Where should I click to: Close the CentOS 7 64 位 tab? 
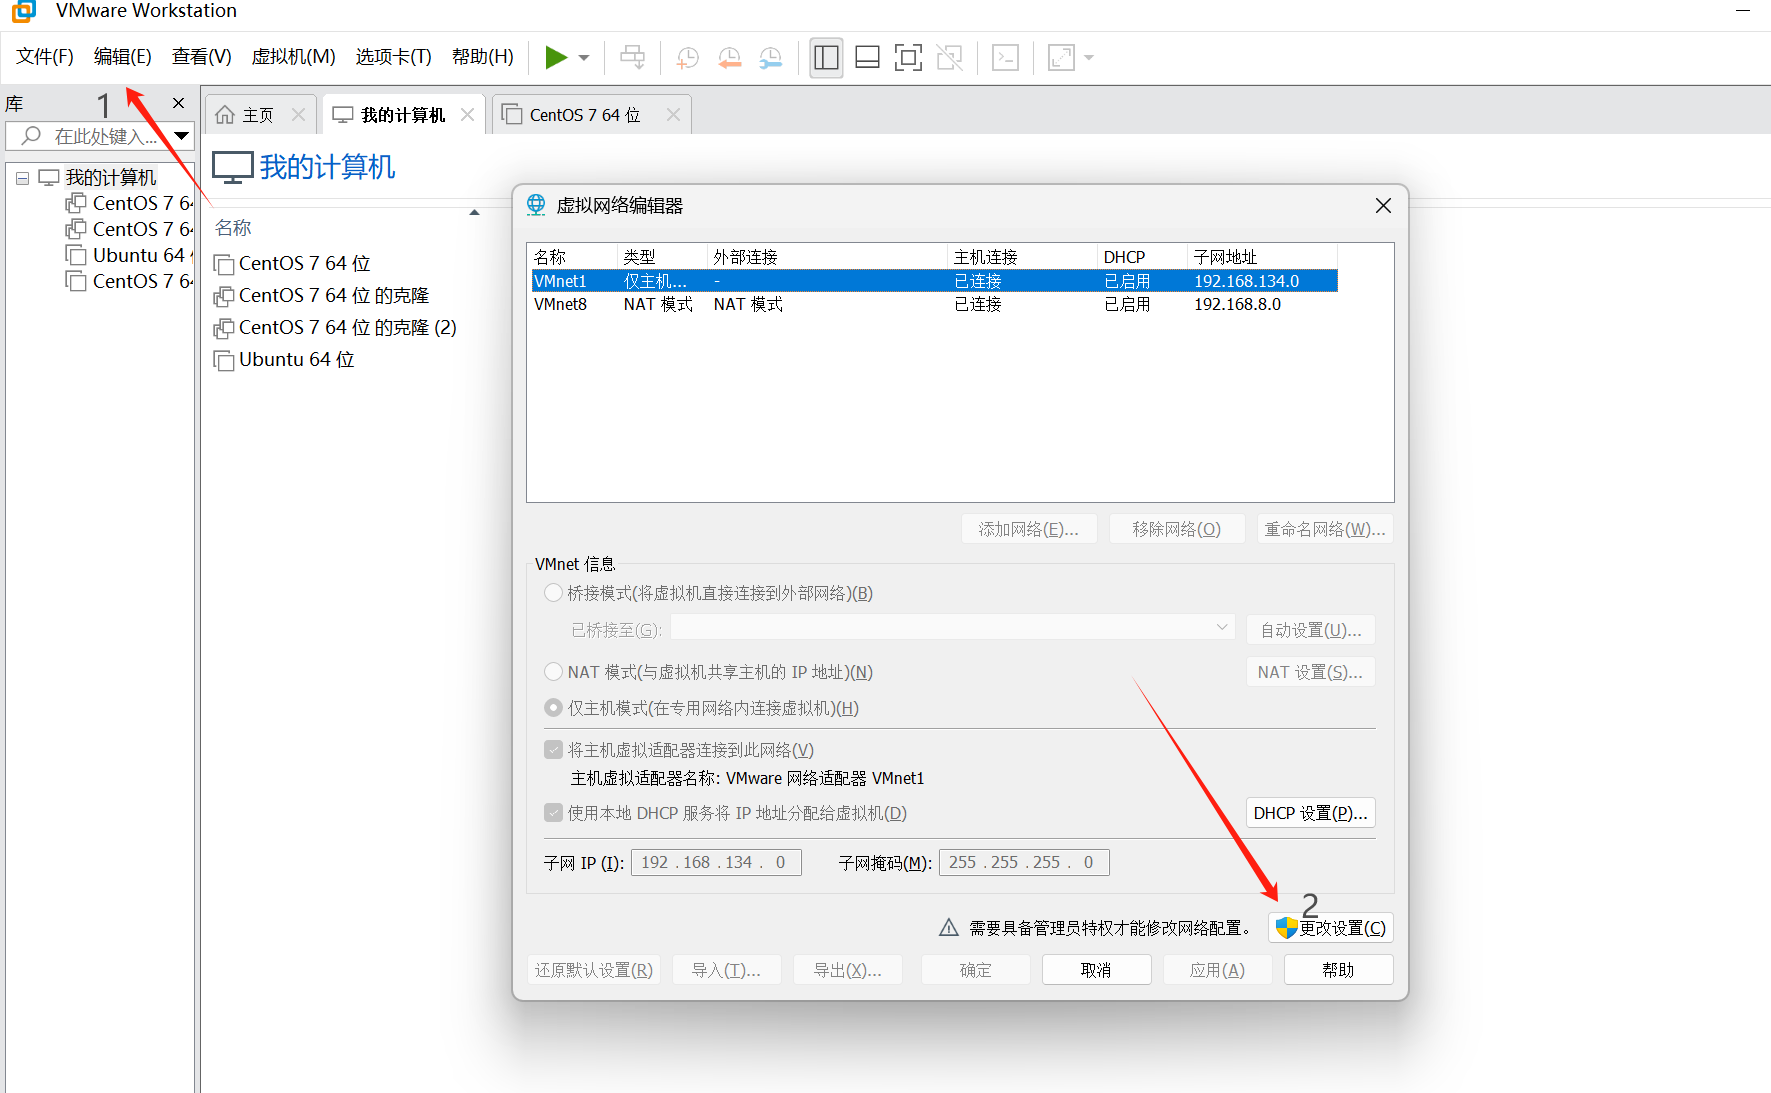tap(673, 115)
